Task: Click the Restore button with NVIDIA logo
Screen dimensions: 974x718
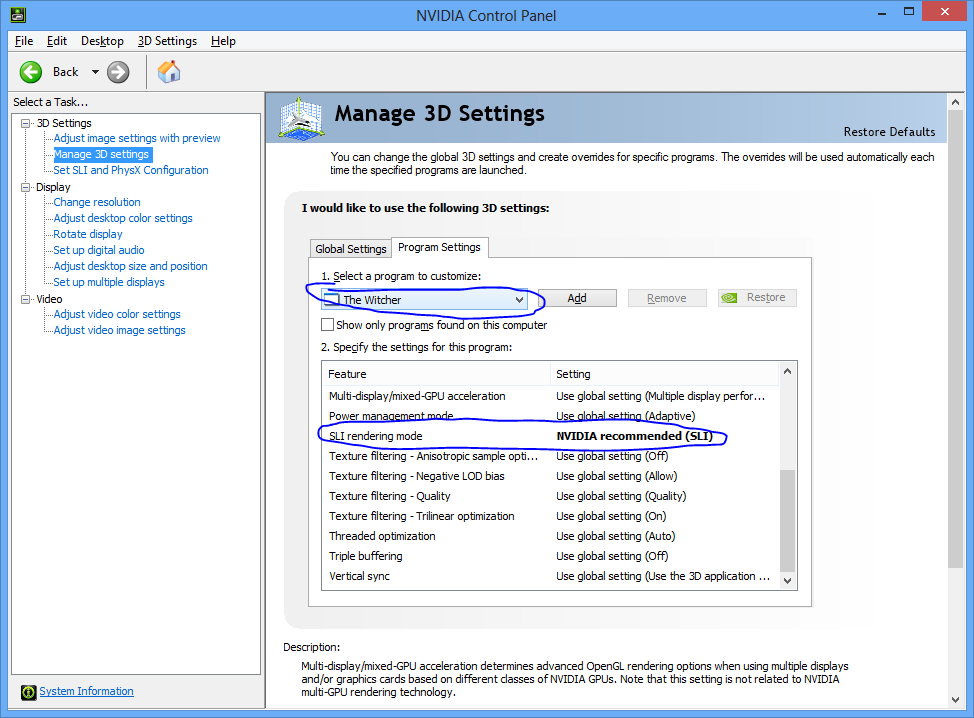Action: [757, 298]
